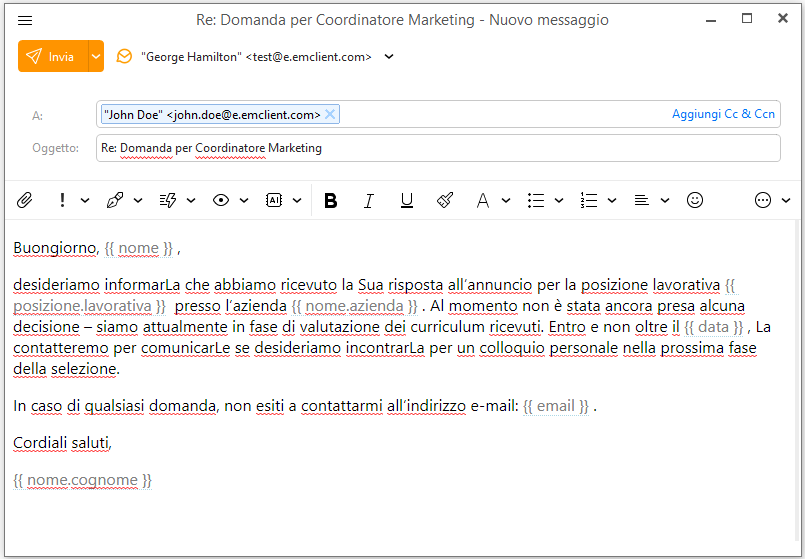805x559 pixels.
Task: Toggle underline formatting
Action: coord(406,200)
